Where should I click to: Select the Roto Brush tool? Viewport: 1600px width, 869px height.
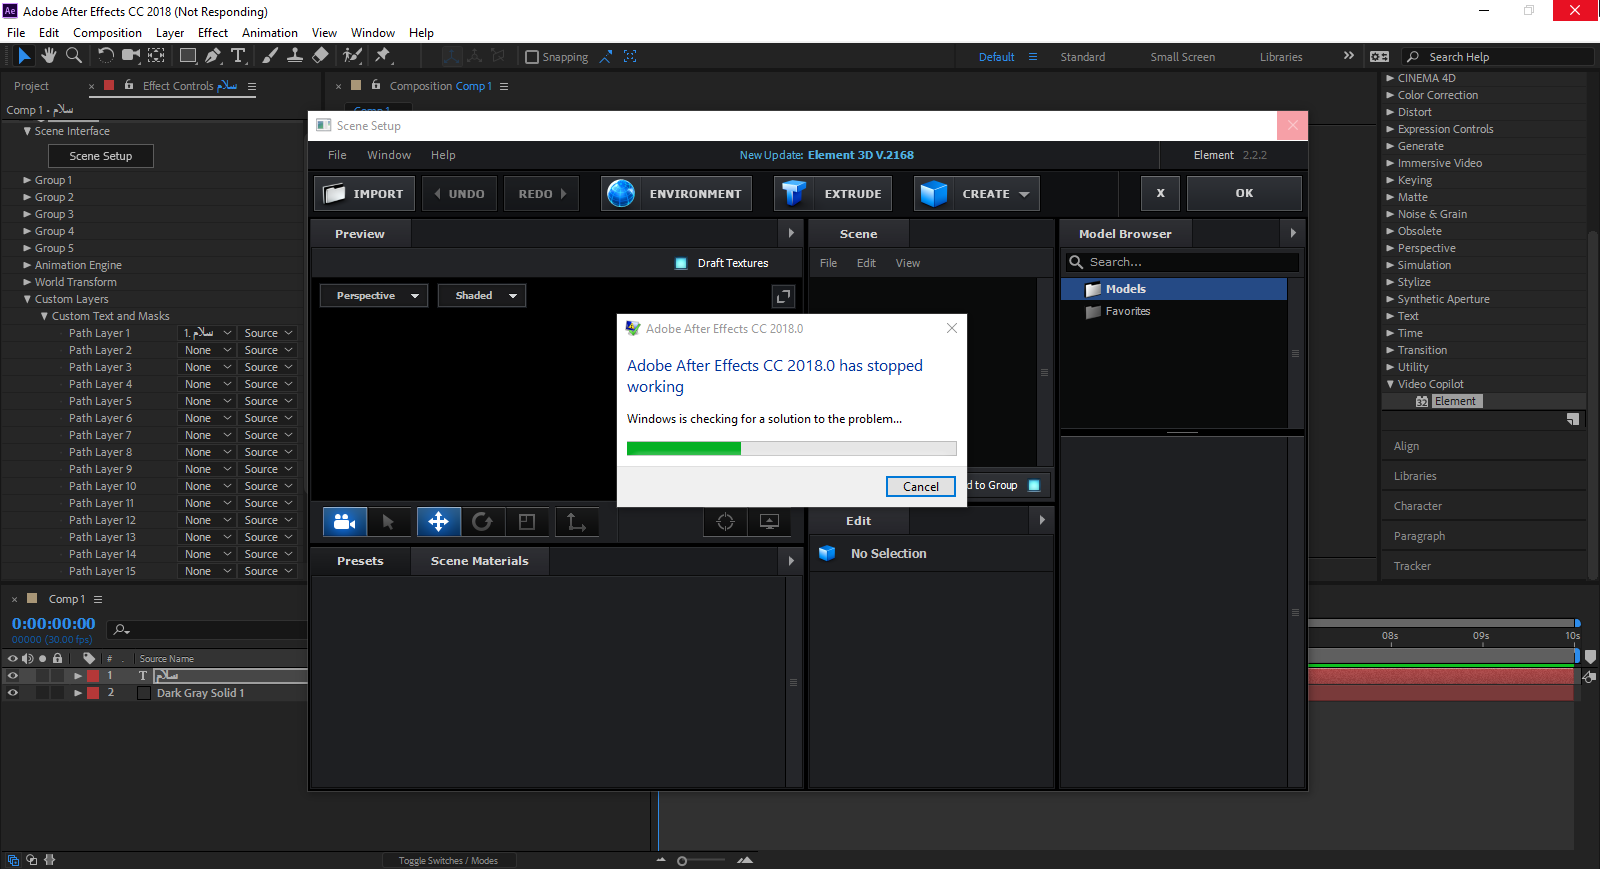click(x=352, y=56)
